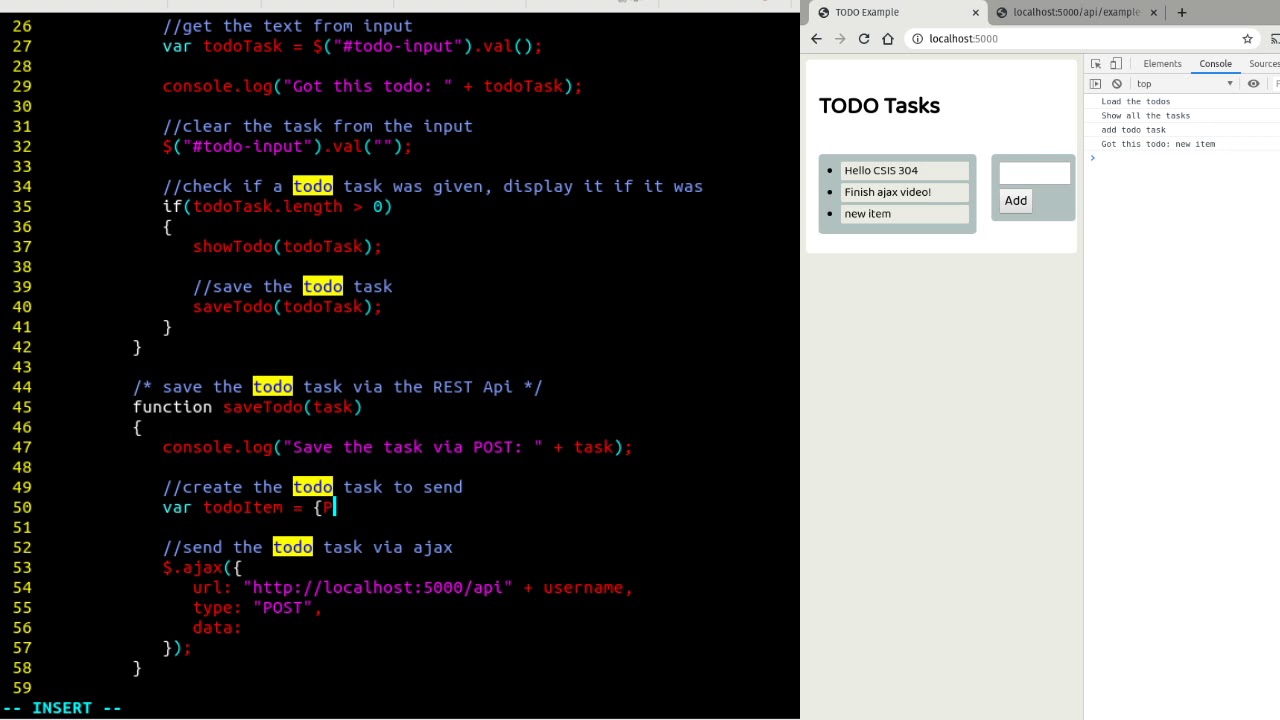Image resolution: width=1280 pixels, height=720 pixels.
Task: Click the 'var todoItem = {' line in editor
Action: click(250, 508)
